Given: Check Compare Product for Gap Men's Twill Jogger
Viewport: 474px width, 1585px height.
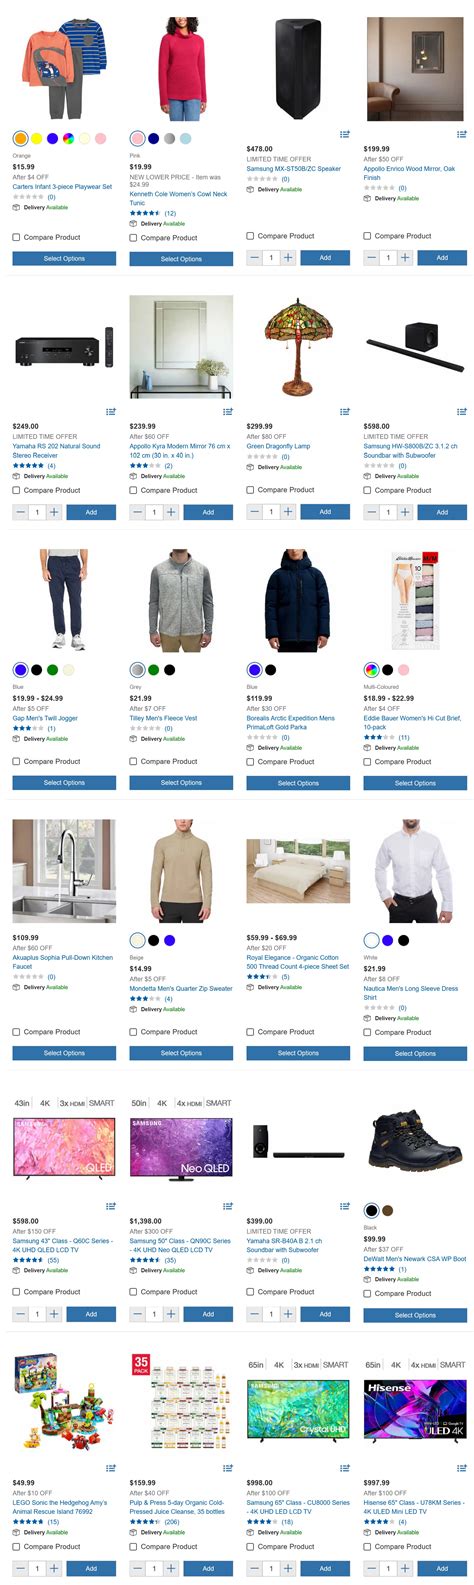Looking at the screenshot, I should pyautogui.click(x=16, y=761).
